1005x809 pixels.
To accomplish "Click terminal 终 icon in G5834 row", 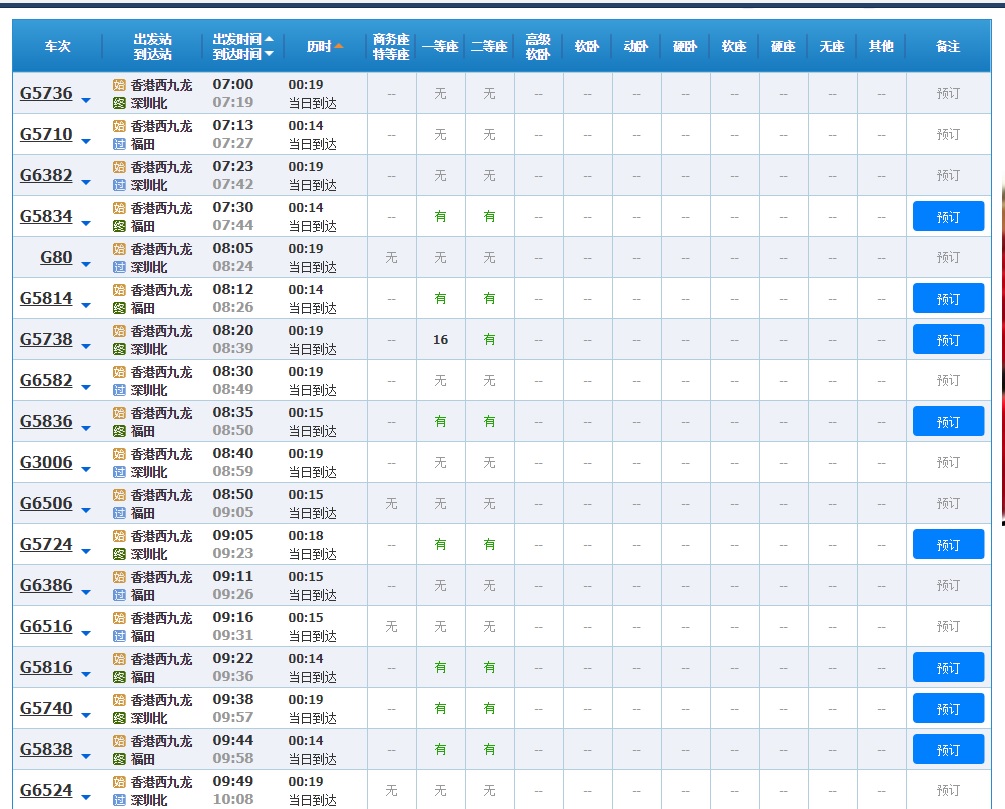I will click(119, 226).
